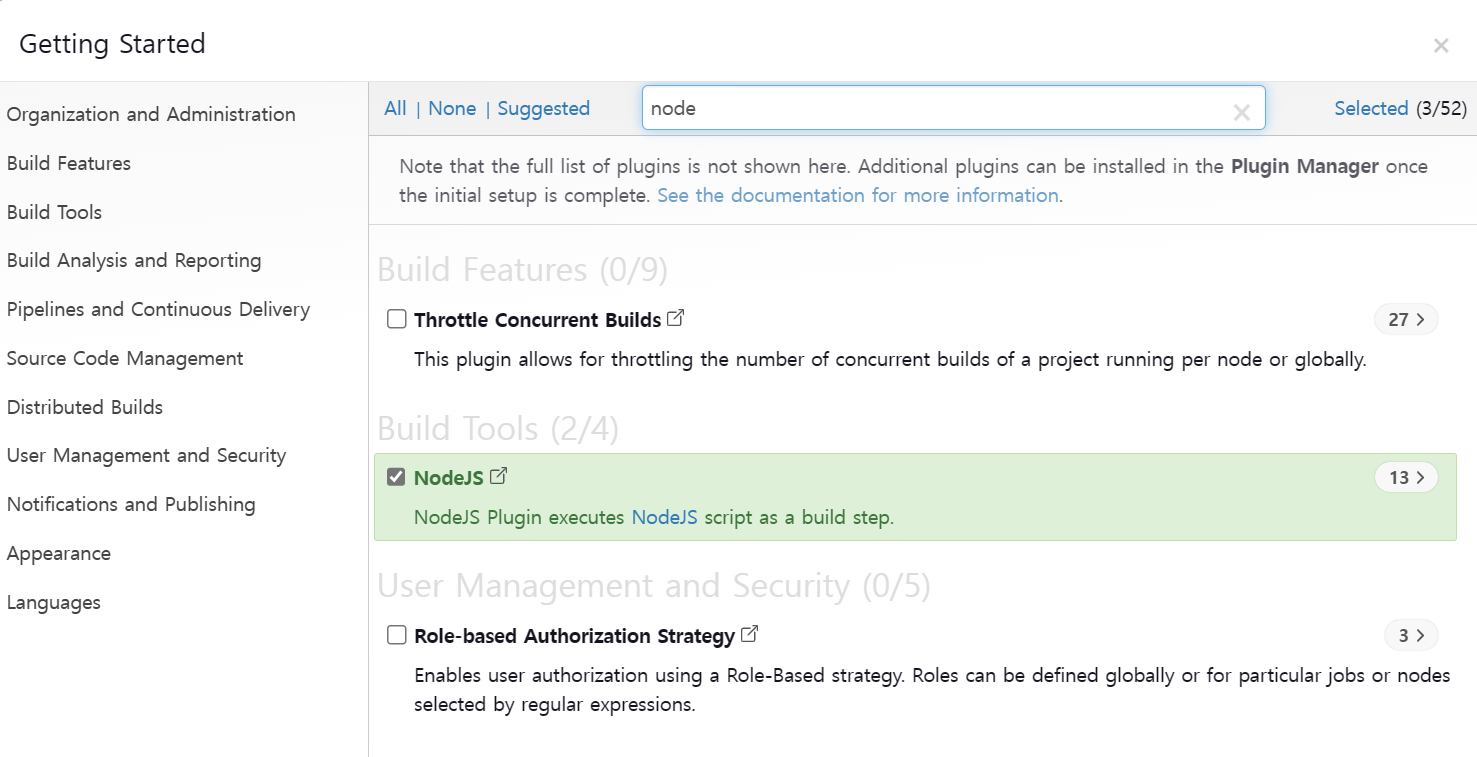The width and height of the screenshot is (1477, 757).
Task: Open Throttle Concurrent Builds external link icon
Action: [x=676, y=318]
